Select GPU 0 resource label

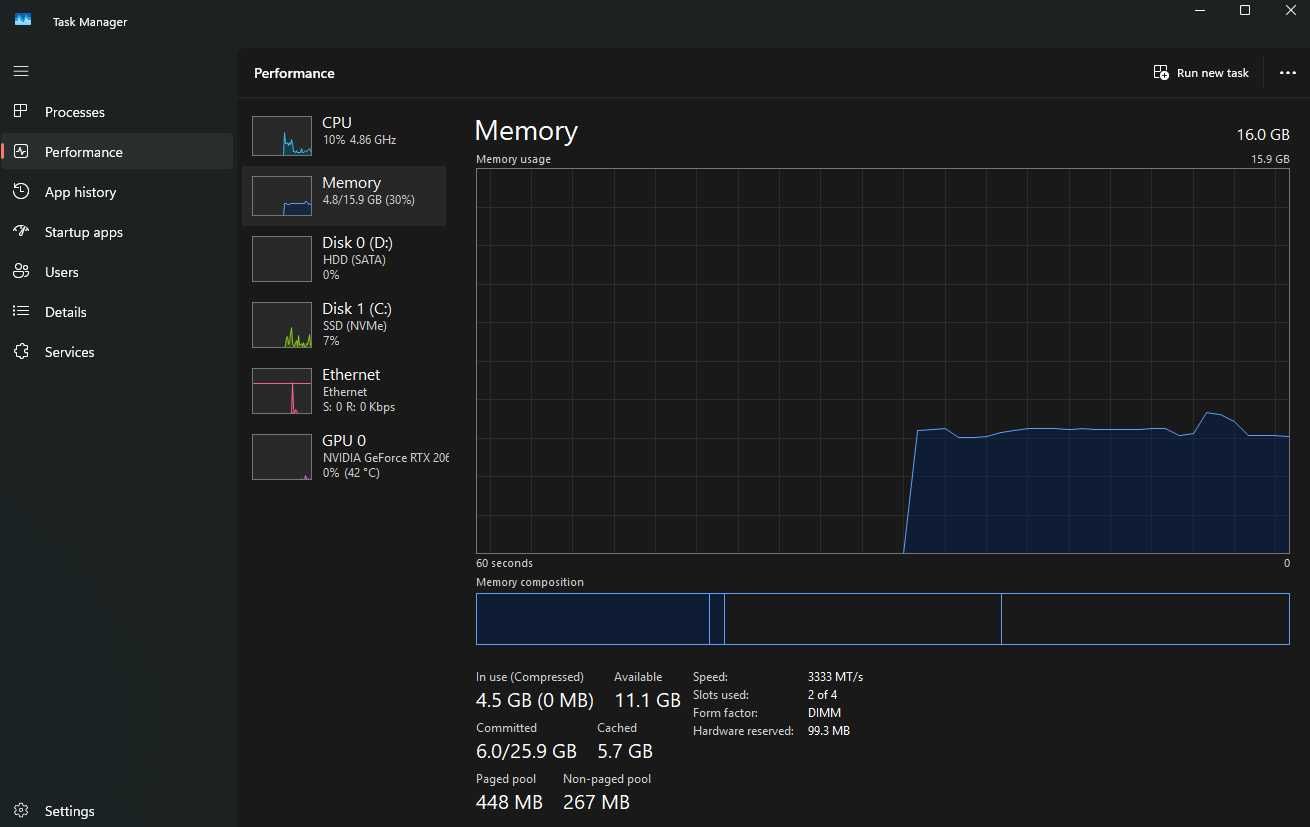344,441
